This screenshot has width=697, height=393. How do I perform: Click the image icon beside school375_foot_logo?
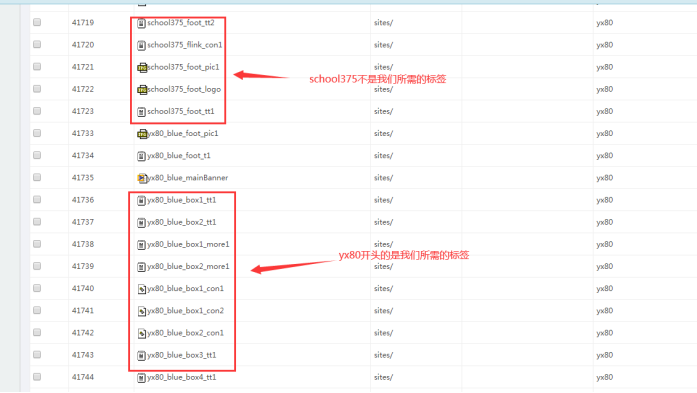click(142, 90)
